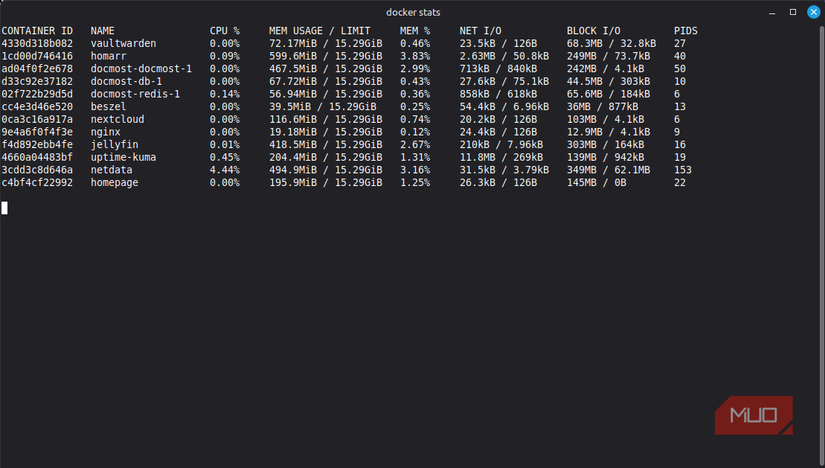Select the nextcloud container name
This screenshot has height=468, width=825.
pos(117,119)
